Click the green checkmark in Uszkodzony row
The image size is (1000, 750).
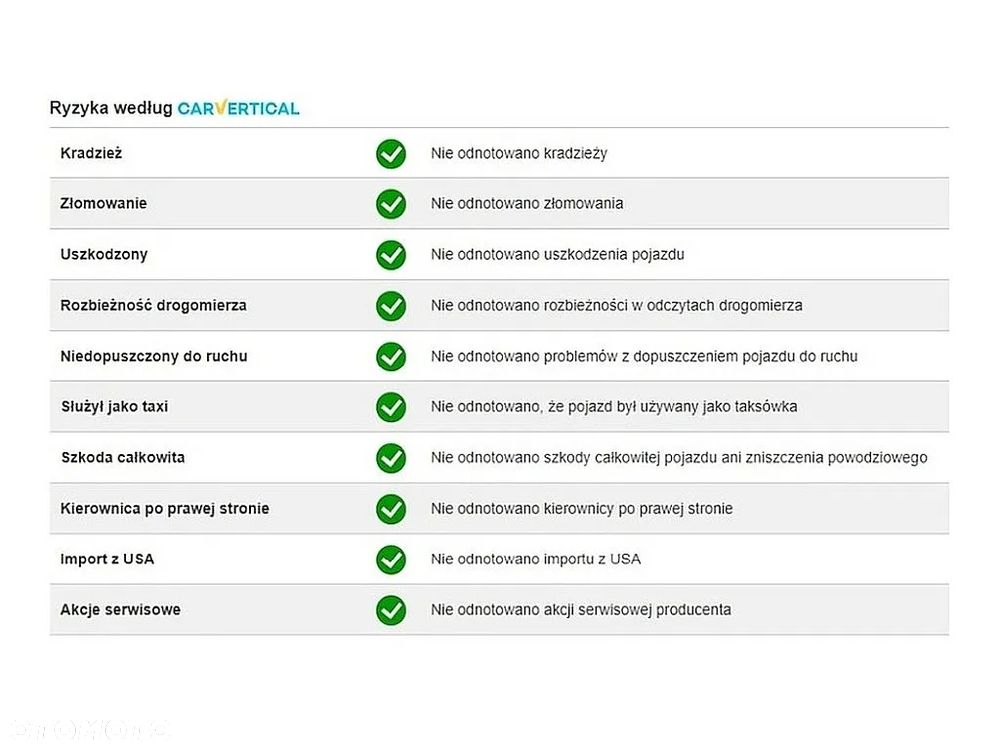(x=390, y=255)
